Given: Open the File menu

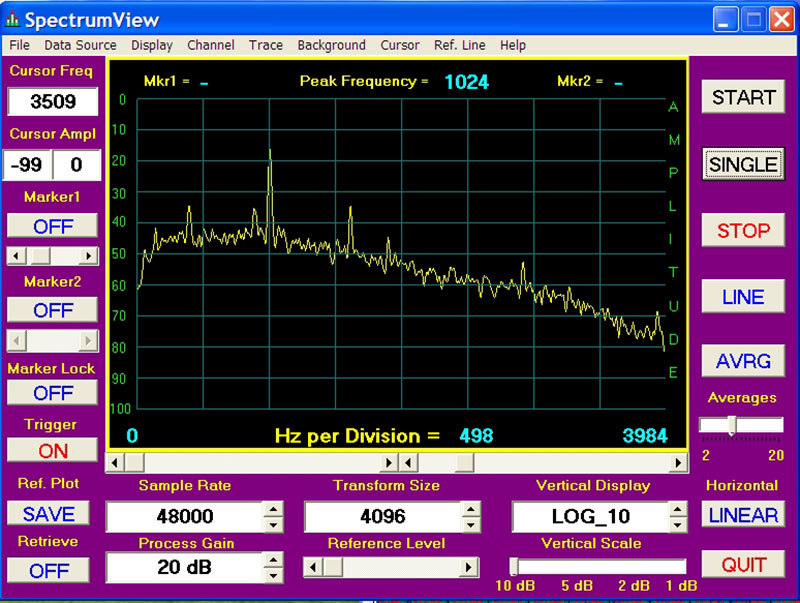Looking at the screenshot, I should pos(19,45).
